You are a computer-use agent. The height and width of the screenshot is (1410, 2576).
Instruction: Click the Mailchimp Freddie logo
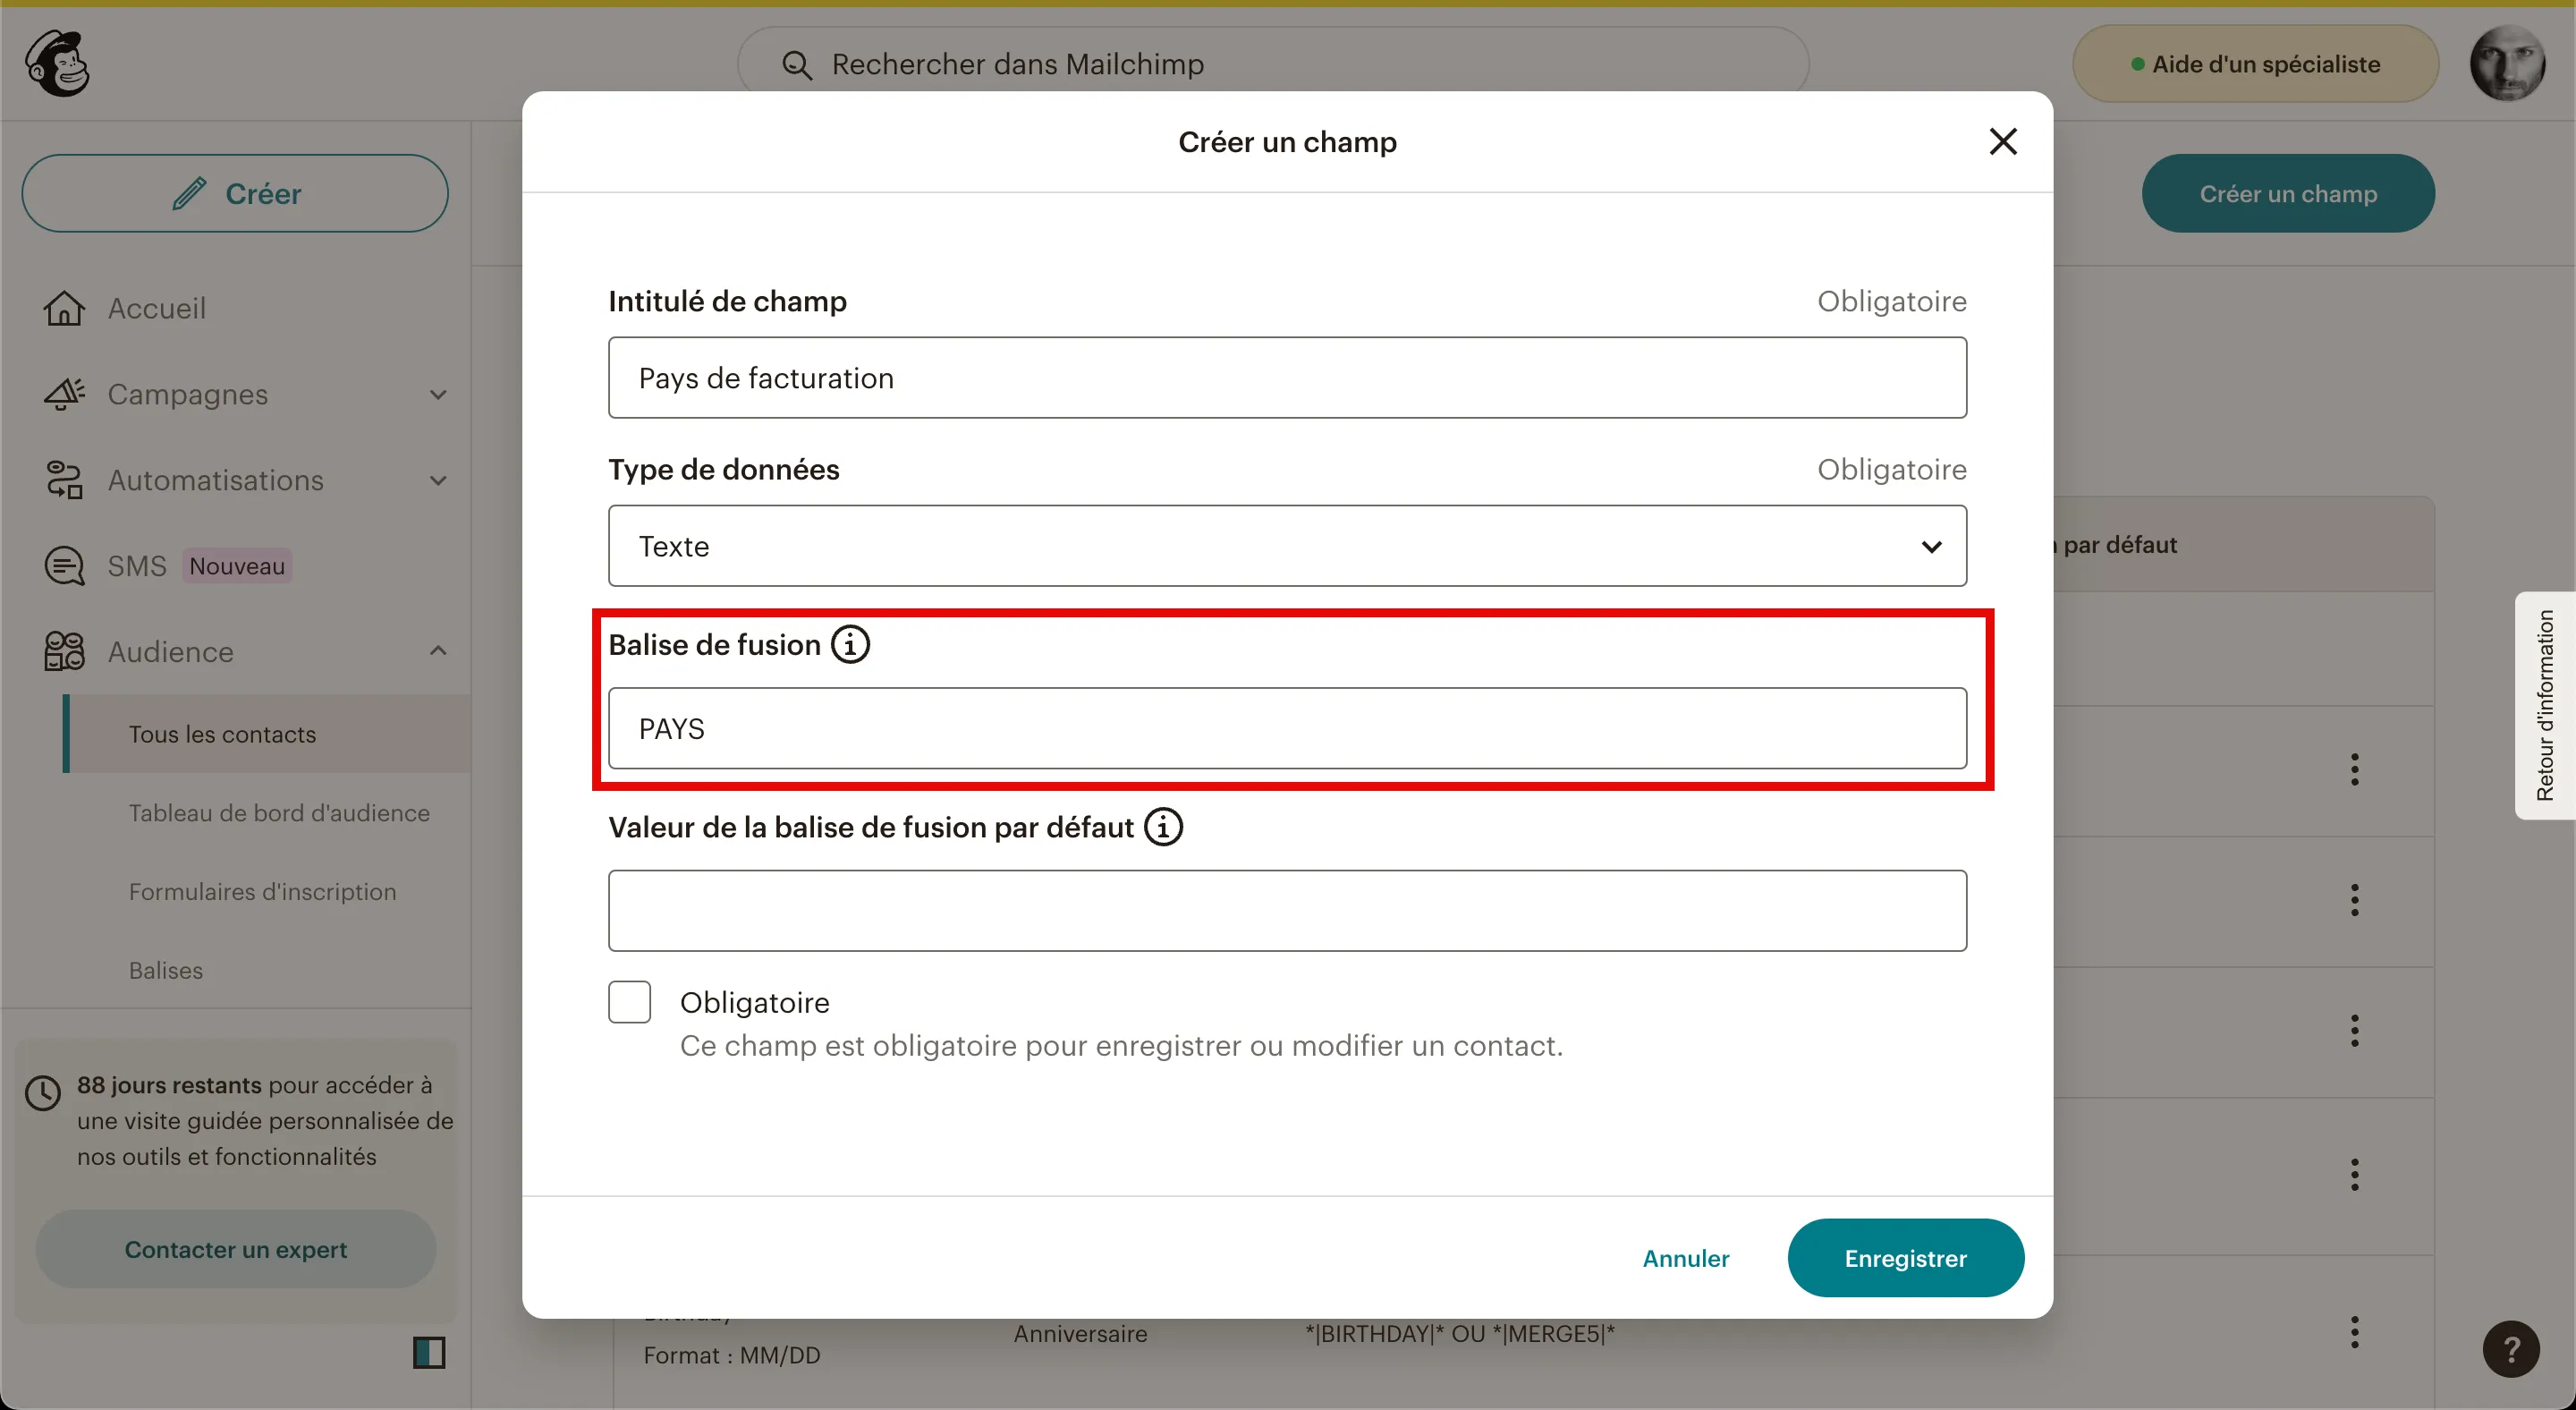(57, 63)
